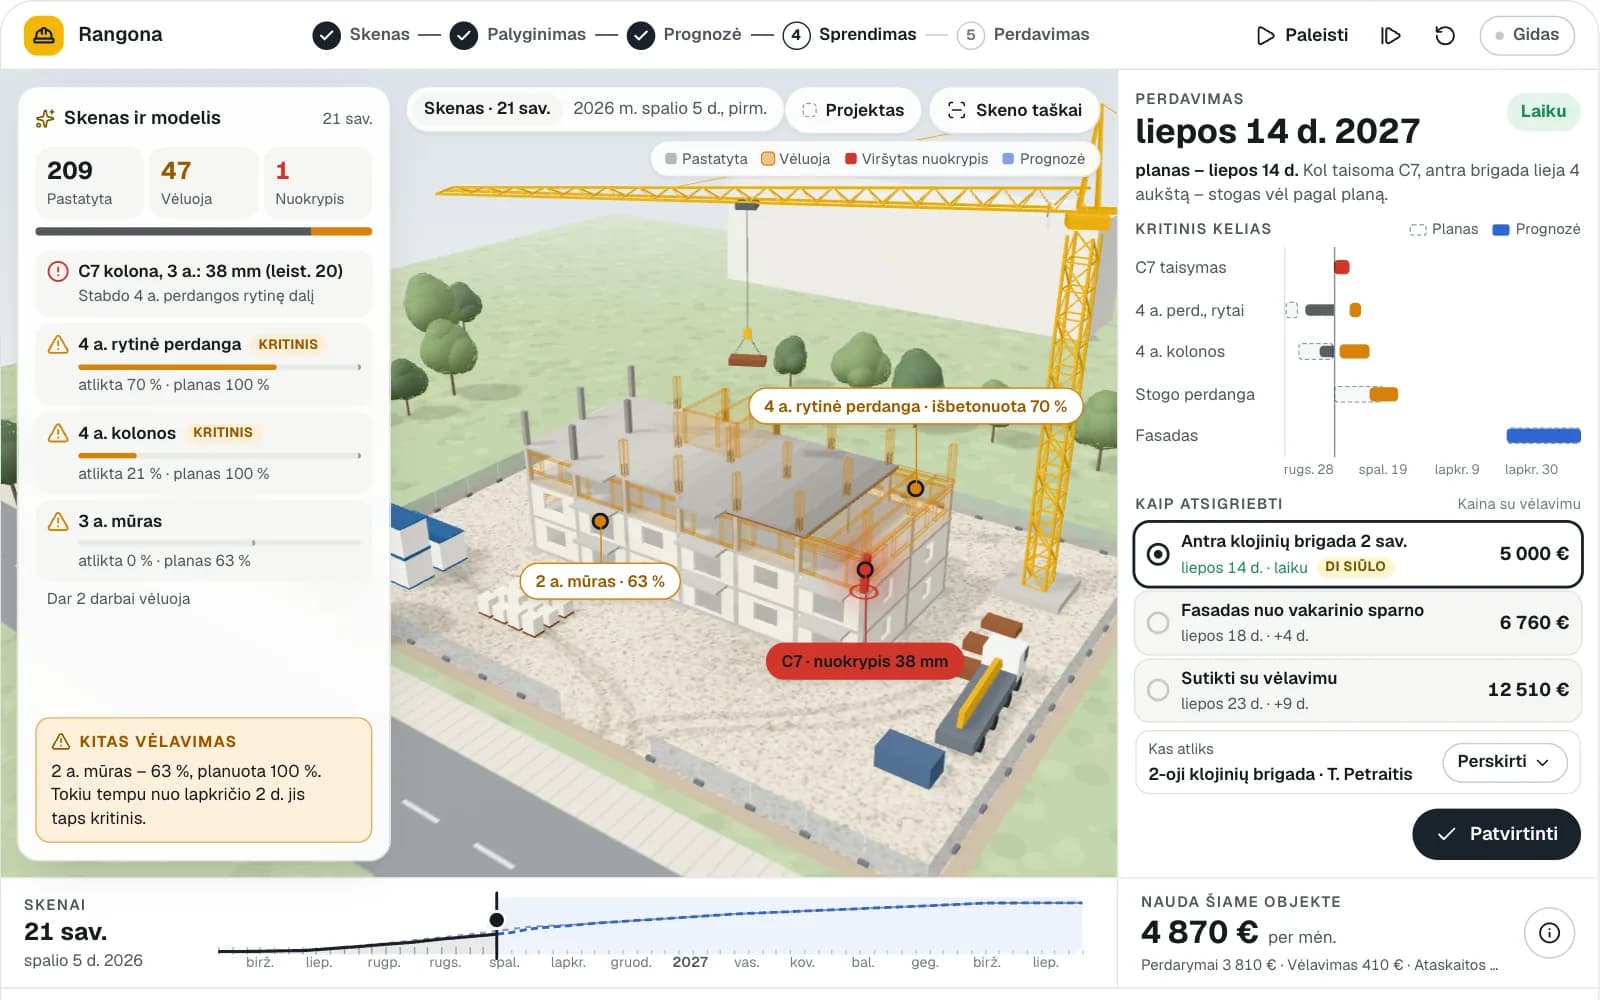Open the info icon beside monthly benefit

pyautogui.click(x=1549, y=933)
